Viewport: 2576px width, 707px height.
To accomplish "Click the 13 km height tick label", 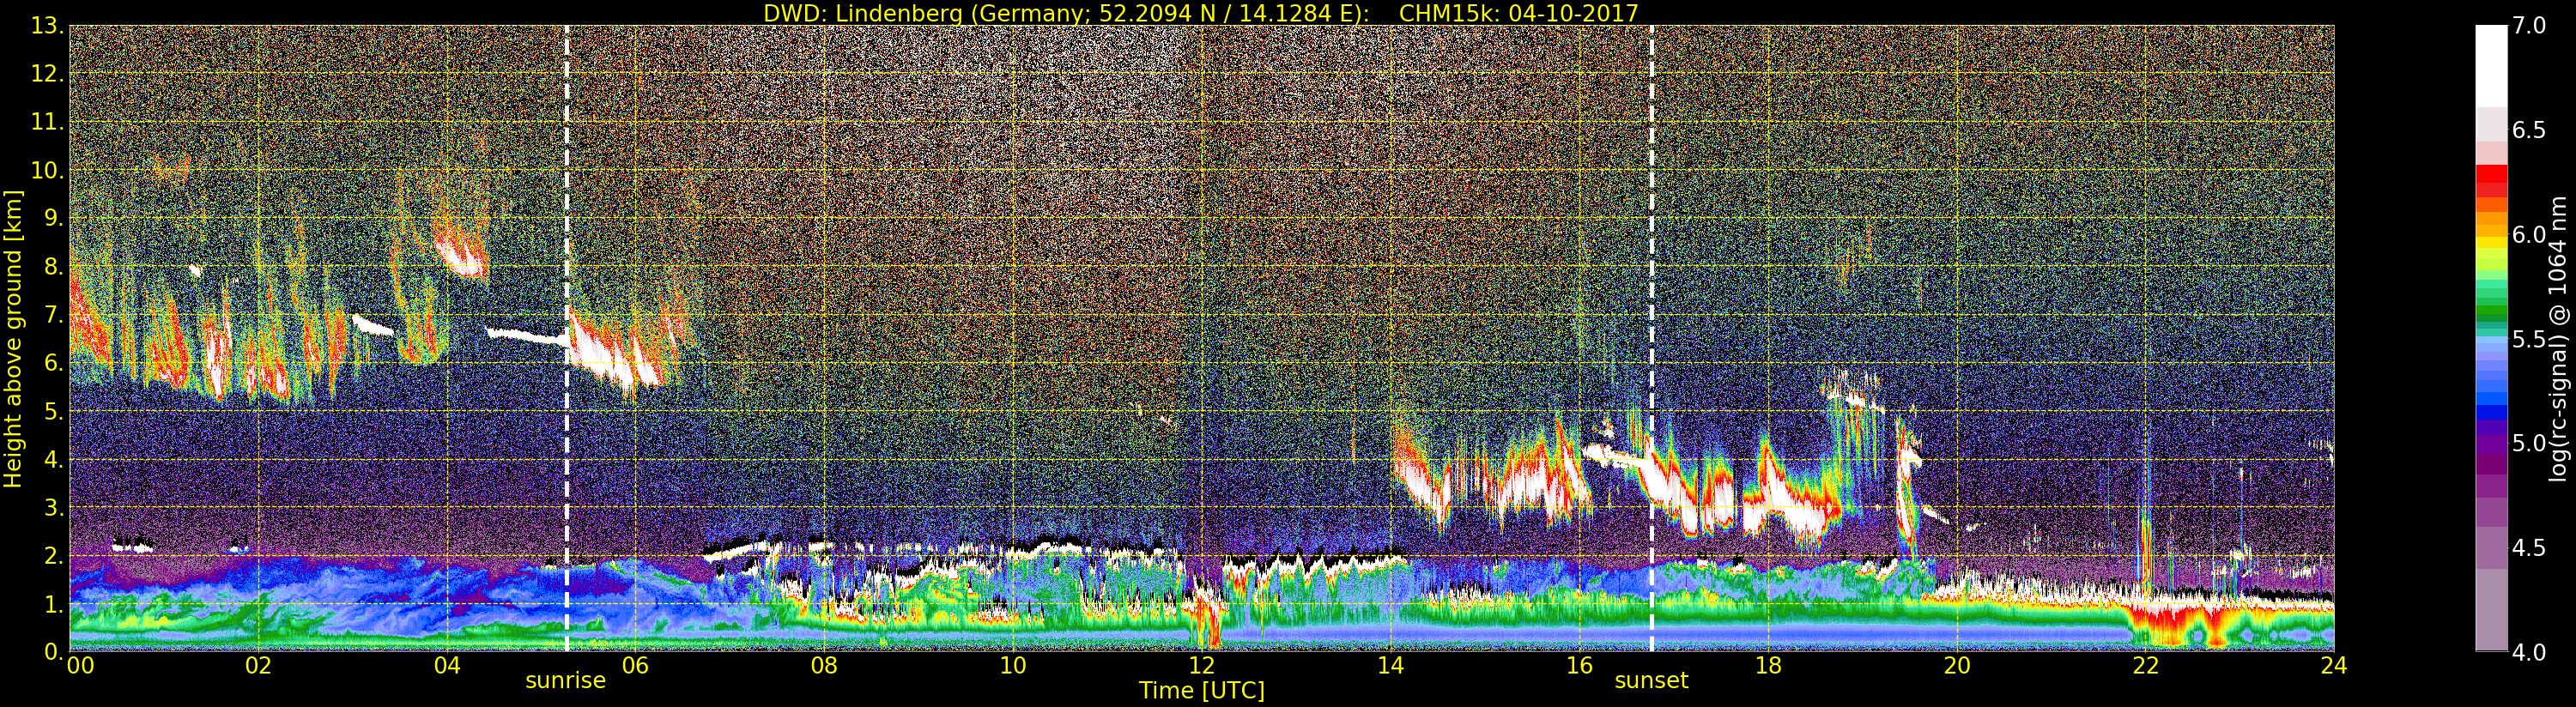I will pyautogui.click(x=47, y=26).
